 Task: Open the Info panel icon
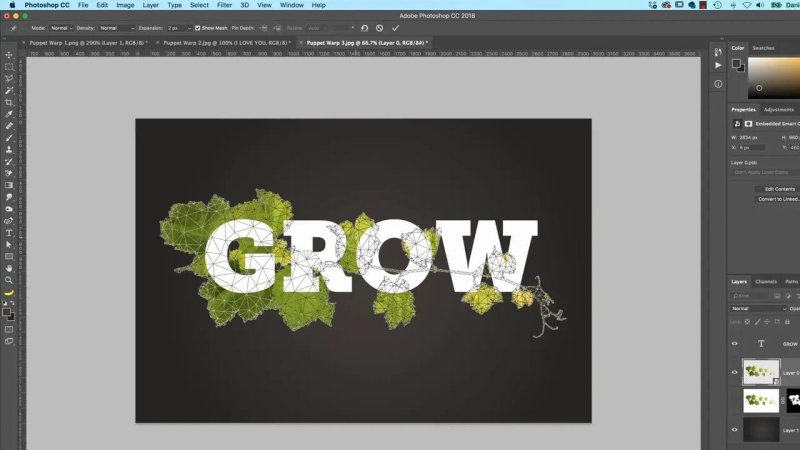click(718, 84)
